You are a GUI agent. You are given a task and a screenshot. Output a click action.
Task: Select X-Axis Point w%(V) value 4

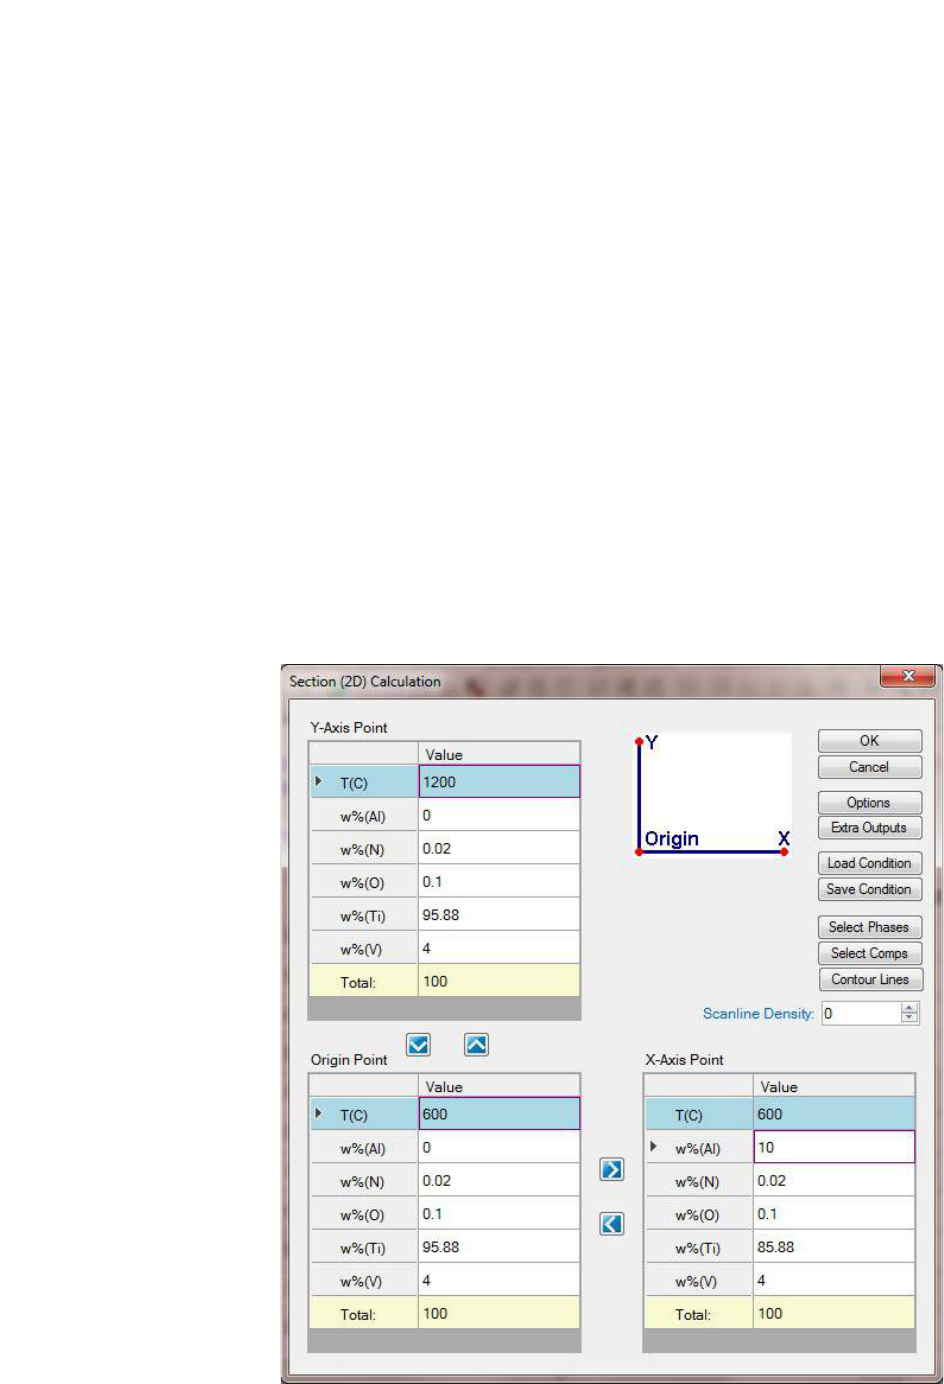(834, 1279)
